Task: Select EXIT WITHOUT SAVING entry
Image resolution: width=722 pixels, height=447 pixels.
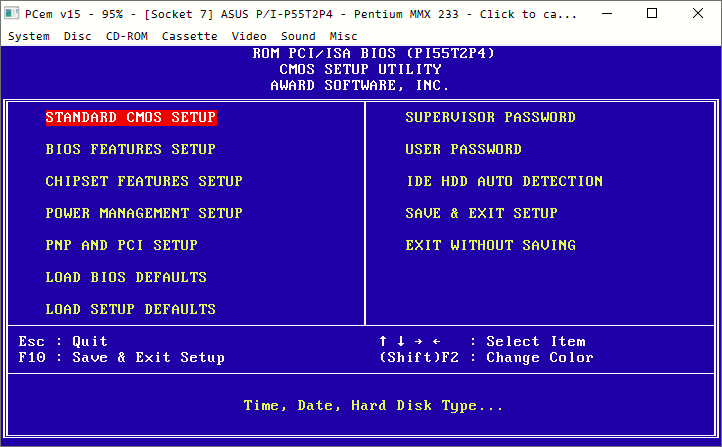Action: (490, 245)
